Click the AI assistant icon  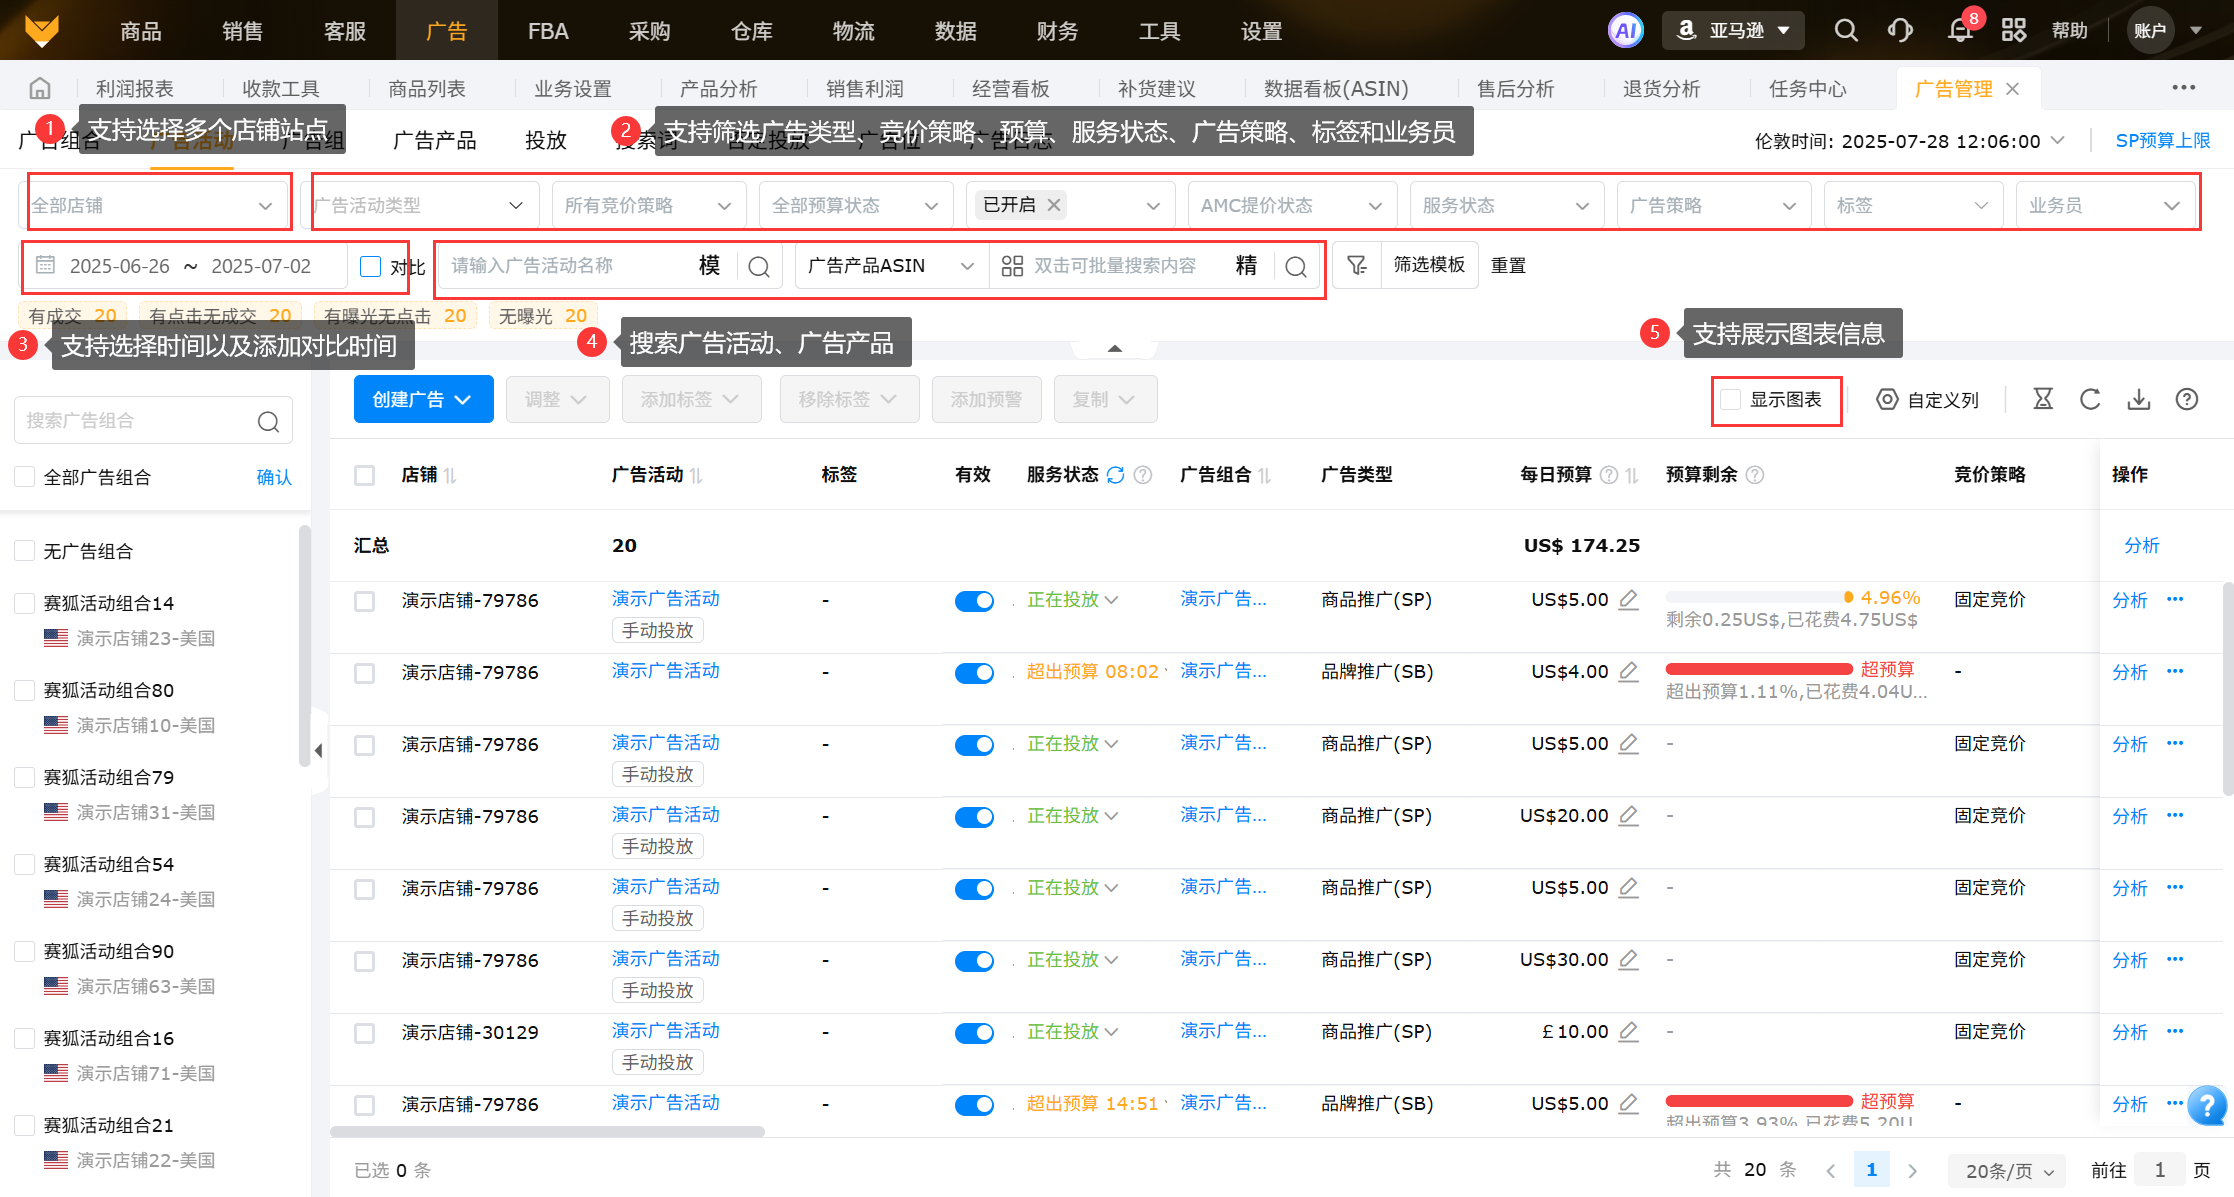(x=1626, y=30)
